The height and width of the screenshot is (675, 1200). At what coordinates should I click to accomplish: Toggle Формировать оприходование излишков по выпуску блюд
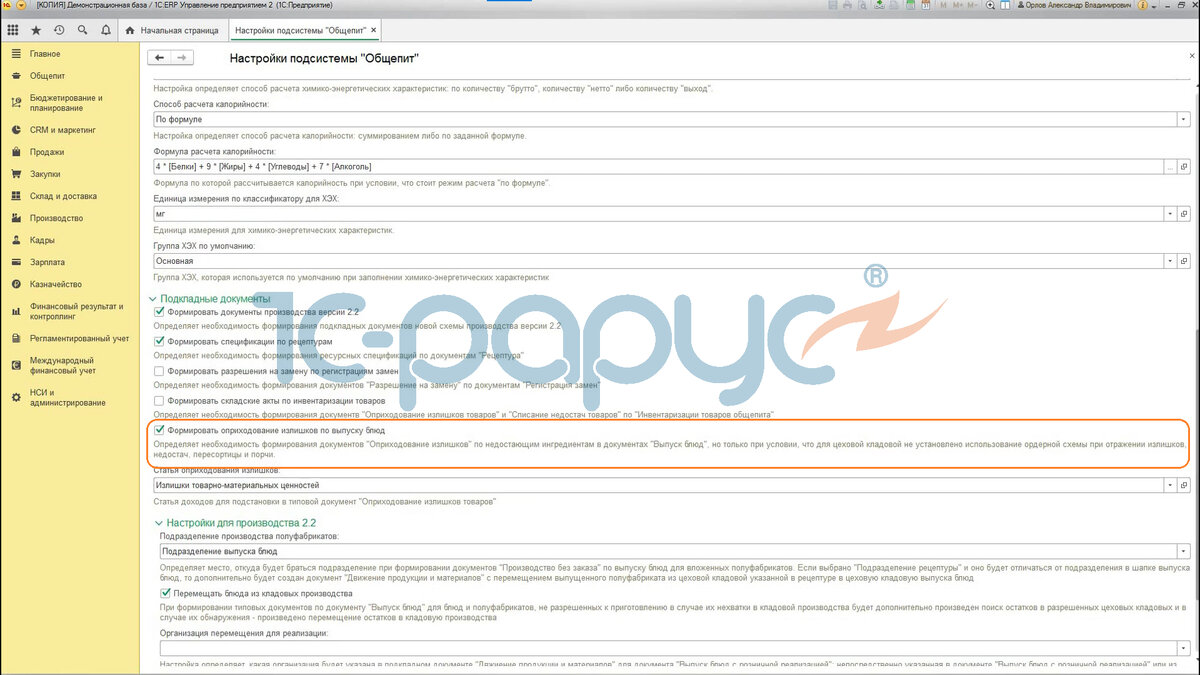[159, 429]
